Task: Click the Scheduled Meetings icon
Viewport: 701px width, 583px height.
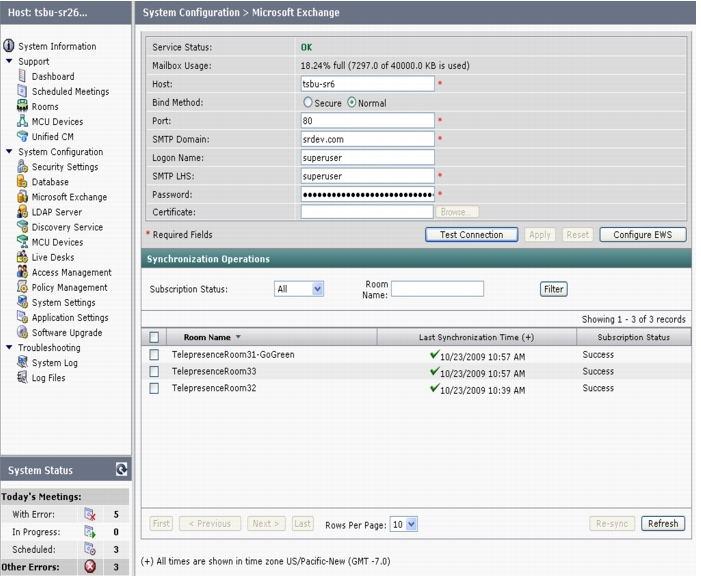Action: point(22,91)
